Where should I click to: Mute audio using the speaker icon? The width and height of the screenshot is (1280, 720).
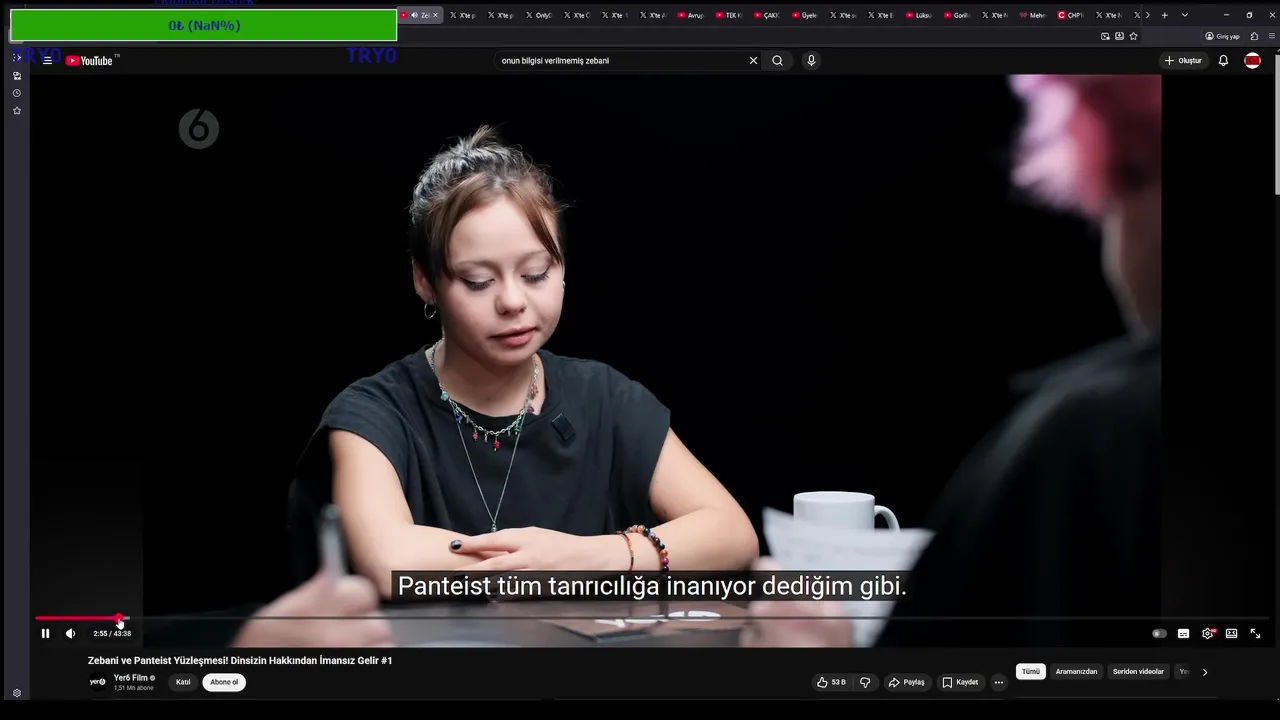[x=70, y=633]
